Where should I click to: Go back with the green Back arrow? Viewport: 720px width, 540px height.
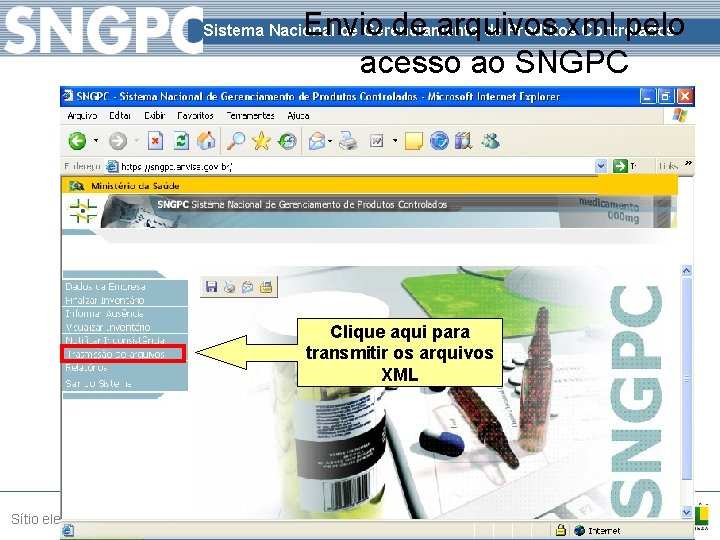click(77, 141)
